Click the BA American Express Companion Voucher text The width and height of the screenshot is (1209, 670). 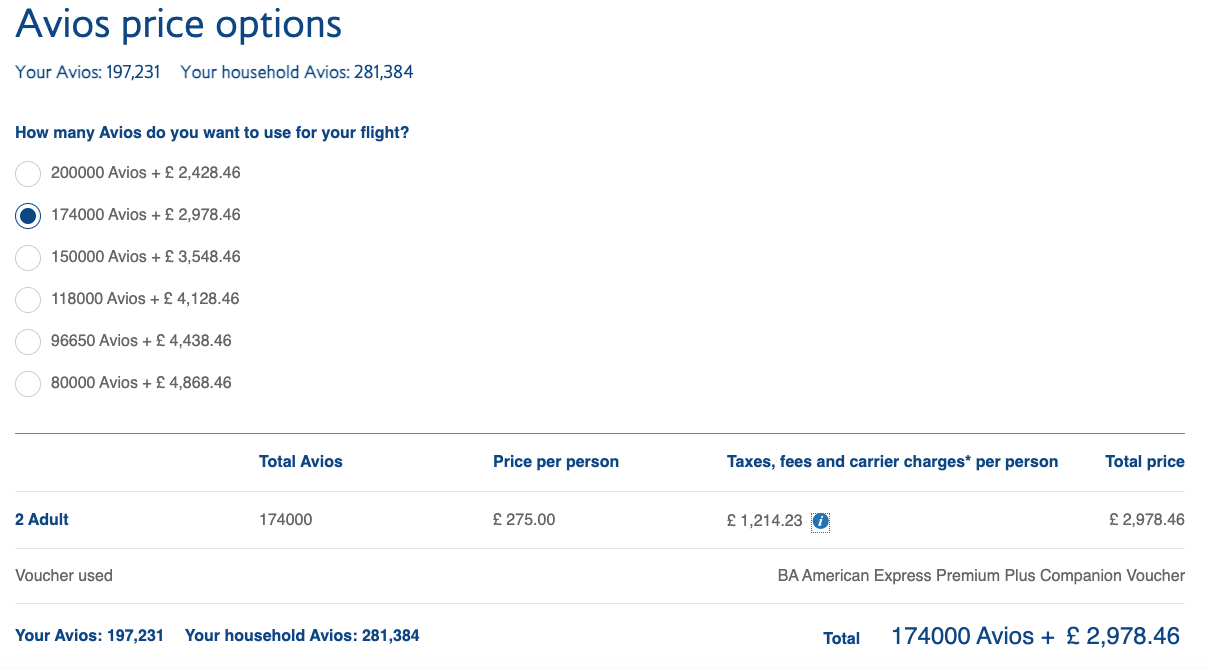click(x=981, y=576)
